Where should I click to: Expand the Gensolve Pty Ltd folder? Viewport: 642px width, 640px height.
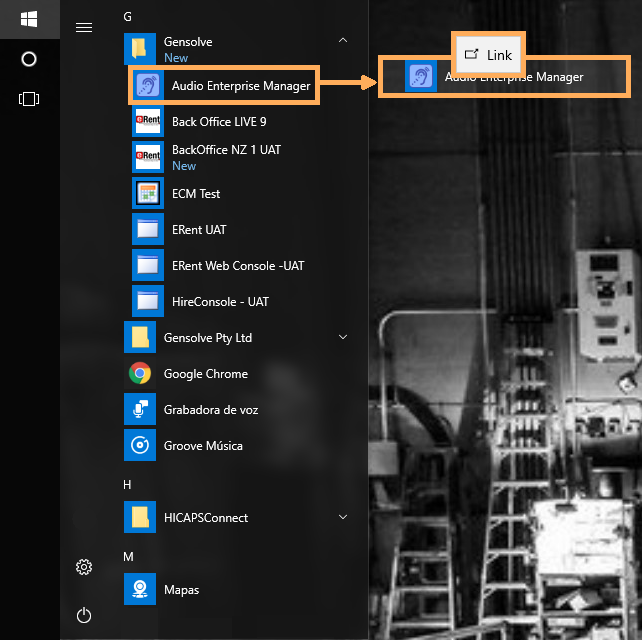(342, 338)
